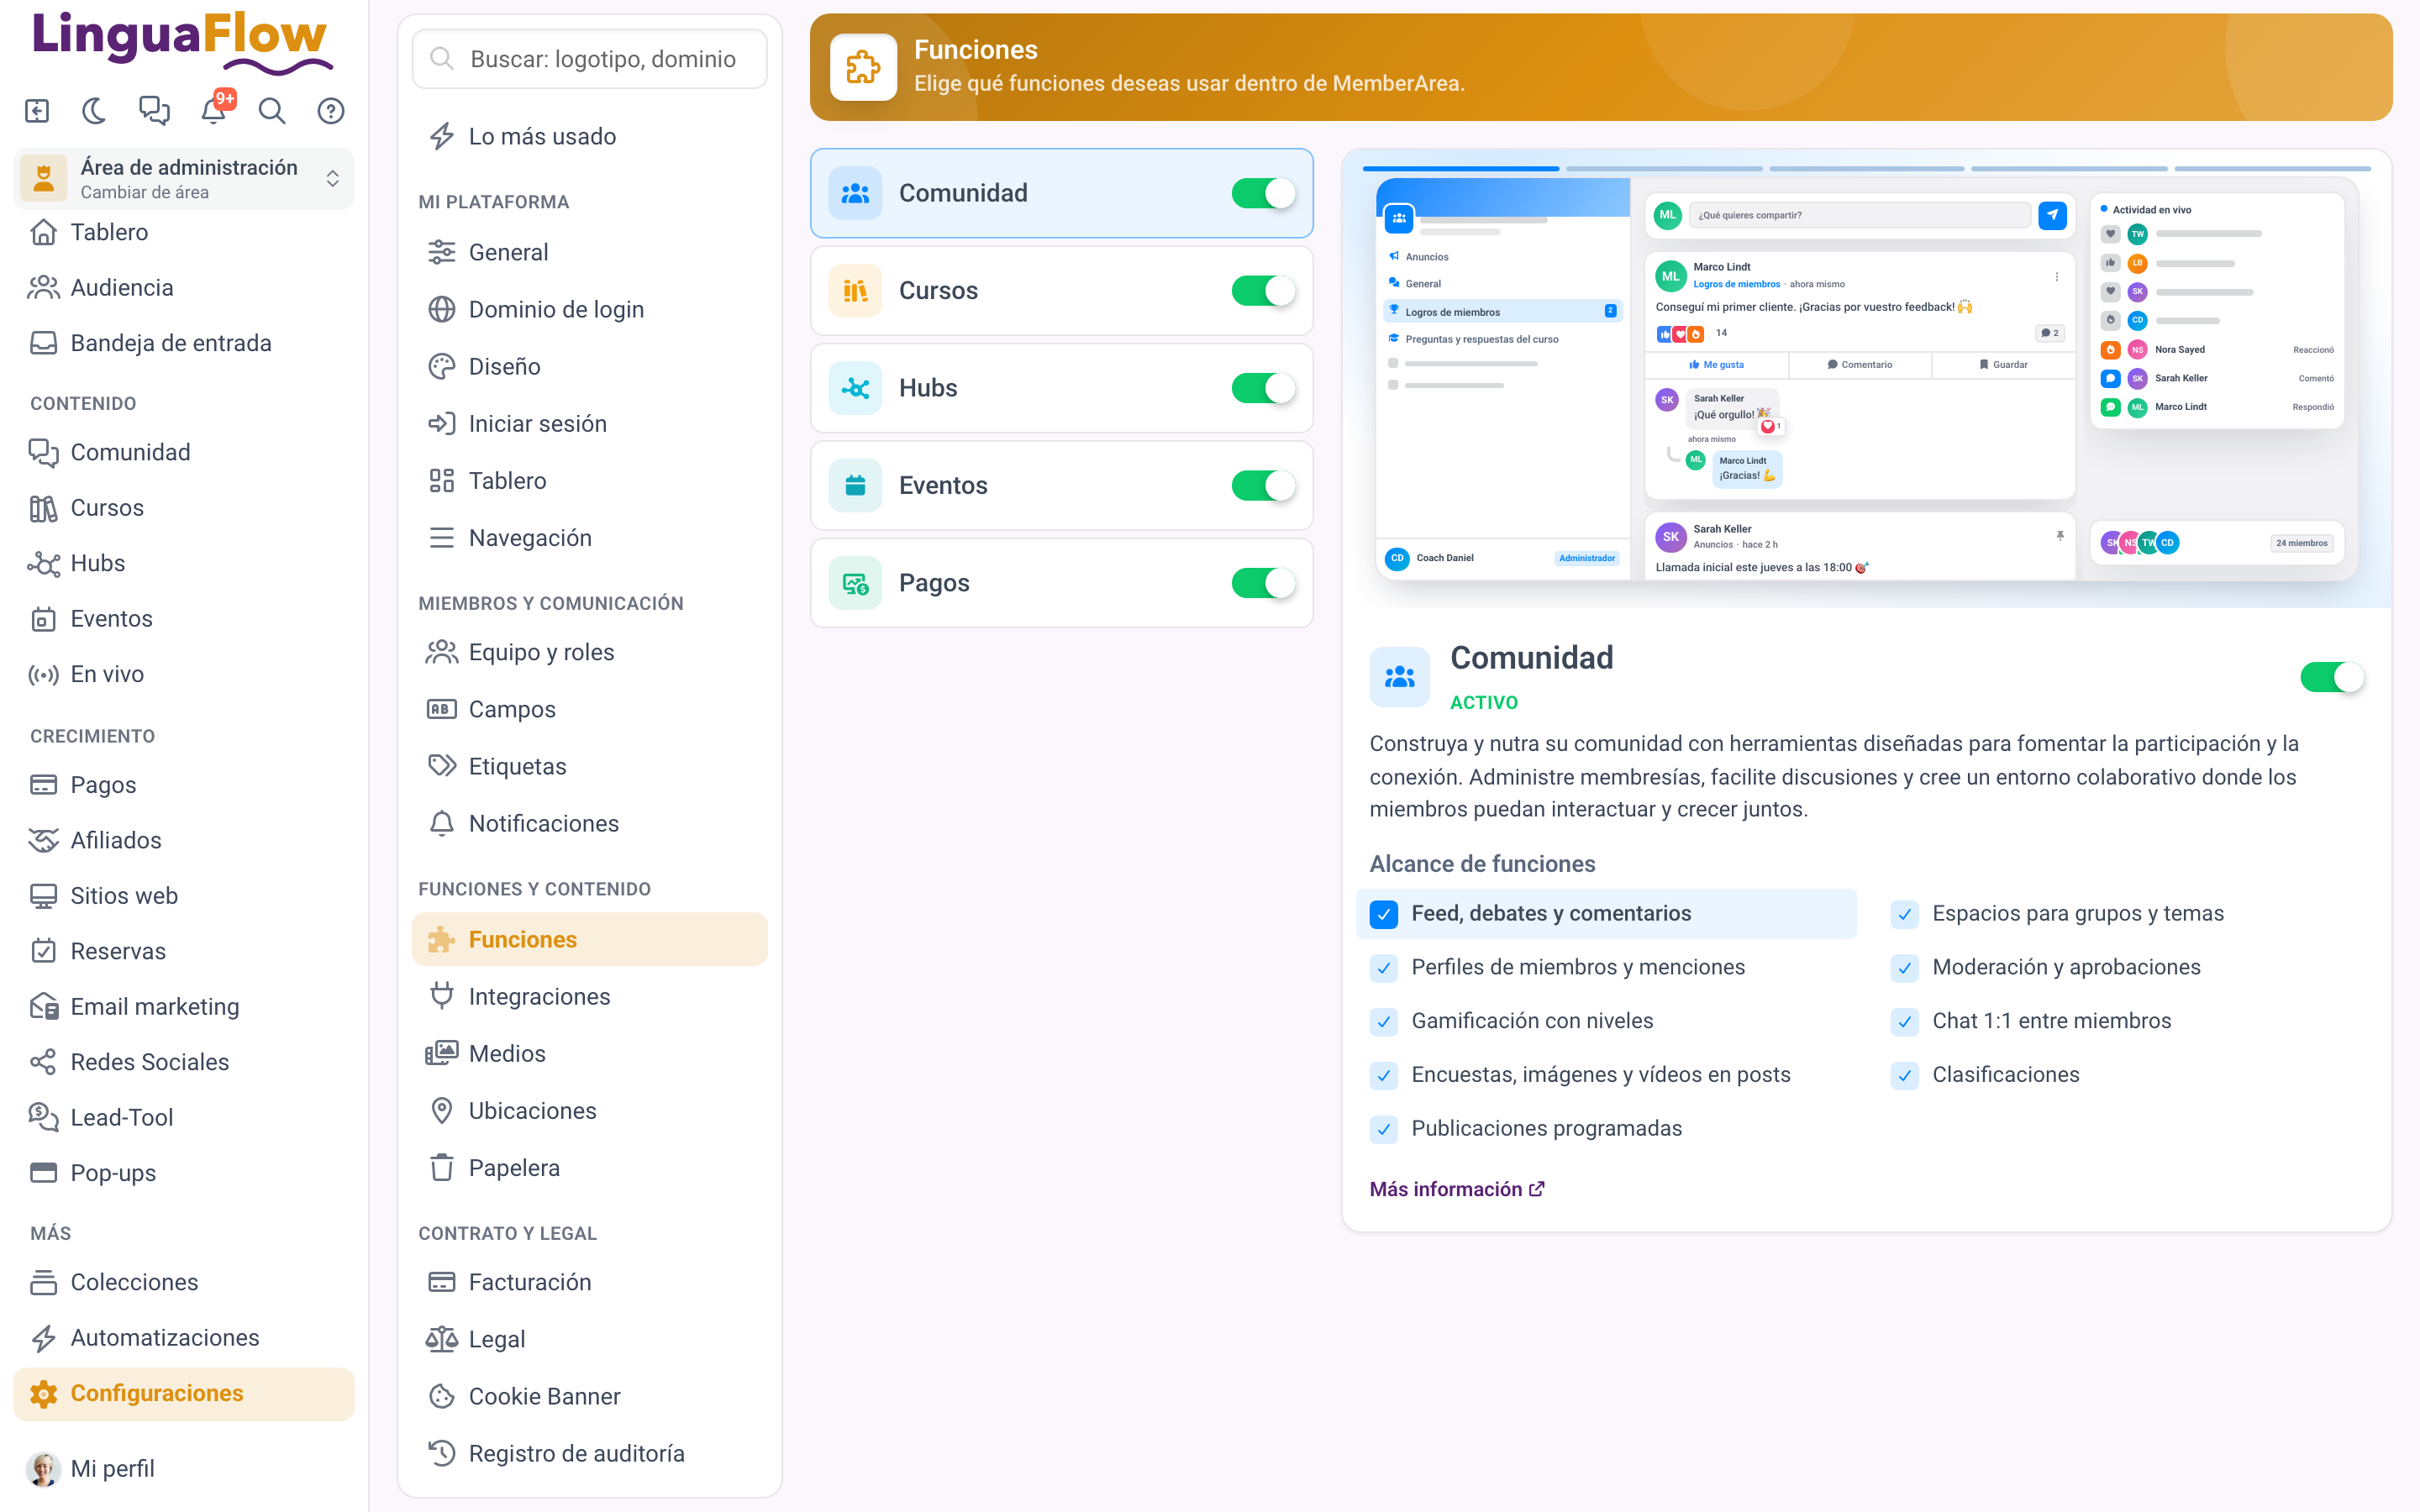The image size is (2420, 1512).
Task: Toggle the Cursos switch off
Action: pyautogui.click(x=1263, y=291)
